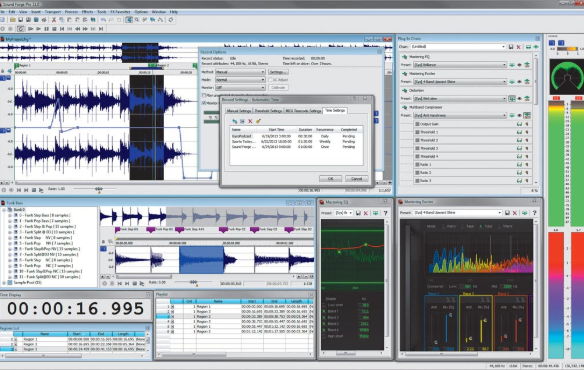The image size is (584, 370).
Task: Open the Multiband Compressor preset dropdown
Action: pyautogui.click(x=460, y=116)
